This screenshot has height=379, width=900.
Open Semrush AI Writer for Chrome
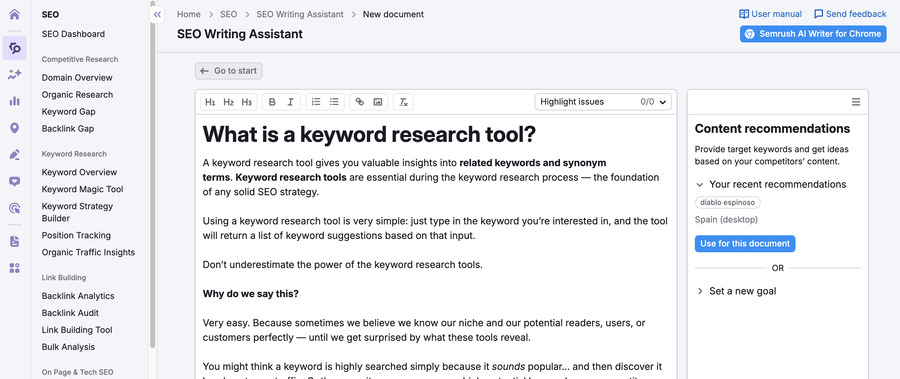tap(813, 34)
